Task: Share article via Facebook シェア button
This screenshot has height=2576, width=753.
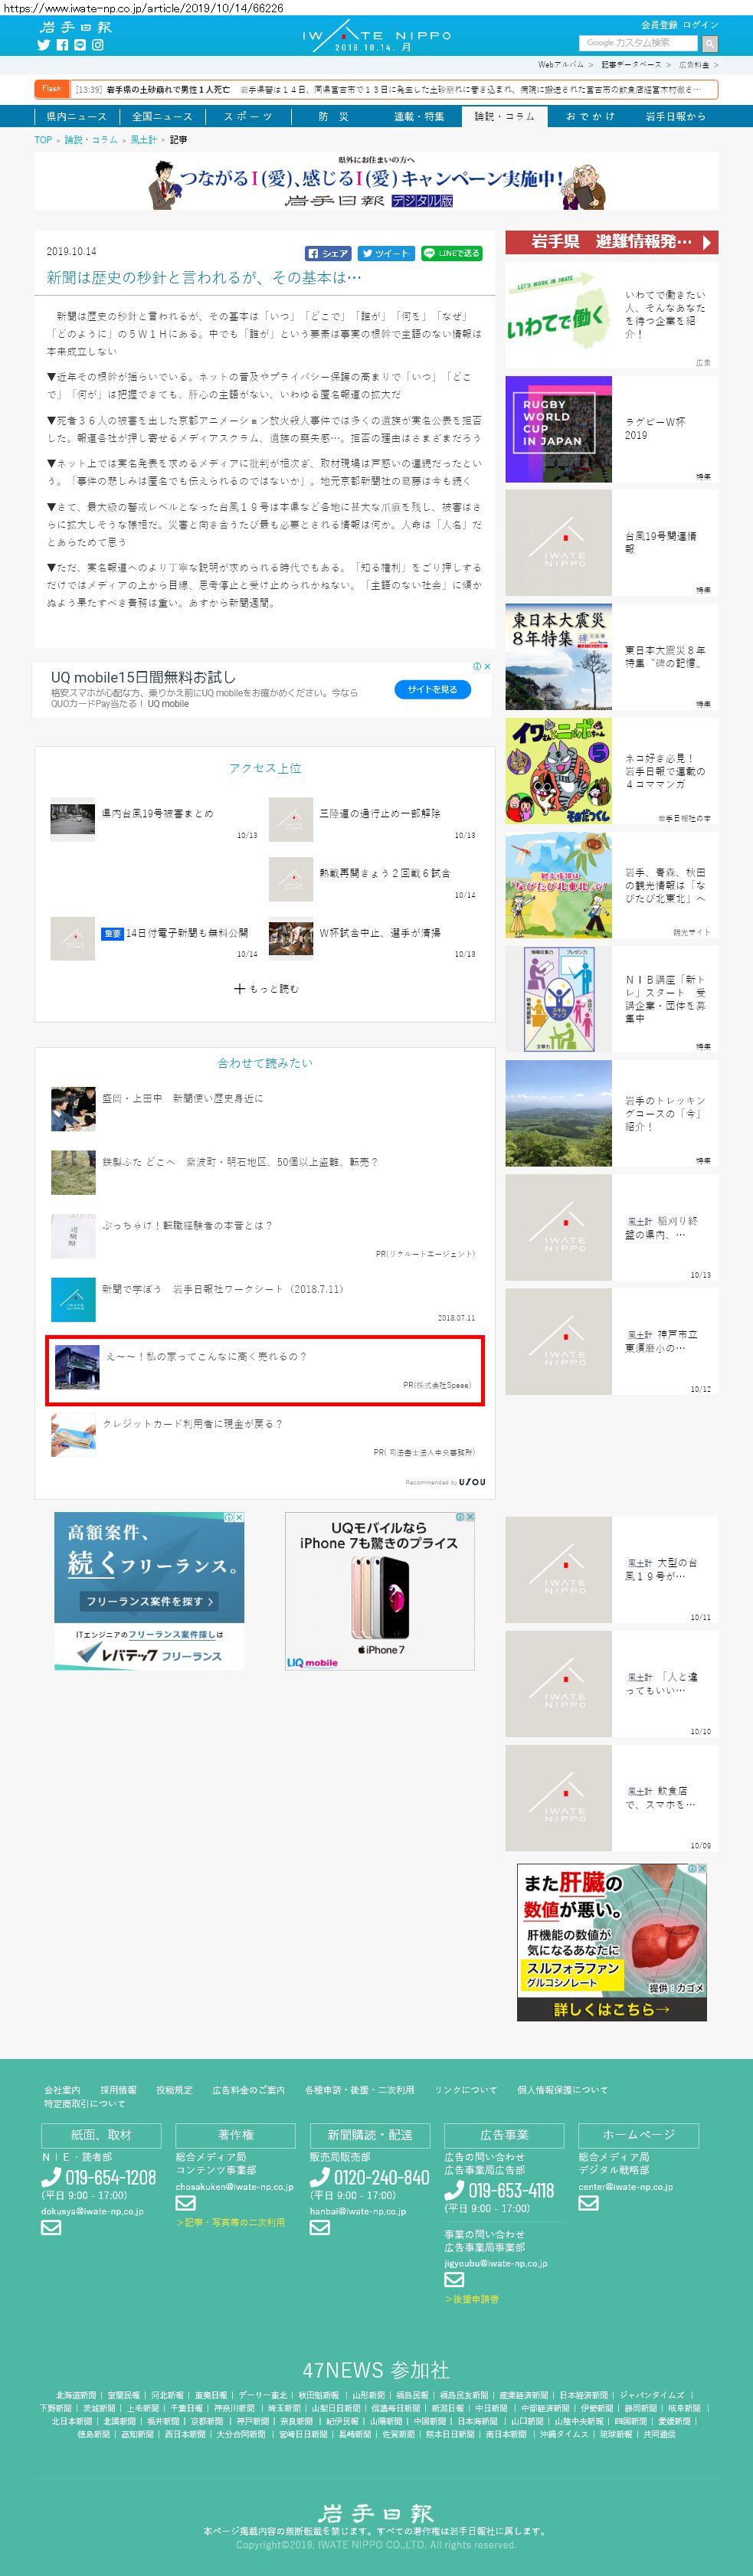Action: click(x=328, y=253)
